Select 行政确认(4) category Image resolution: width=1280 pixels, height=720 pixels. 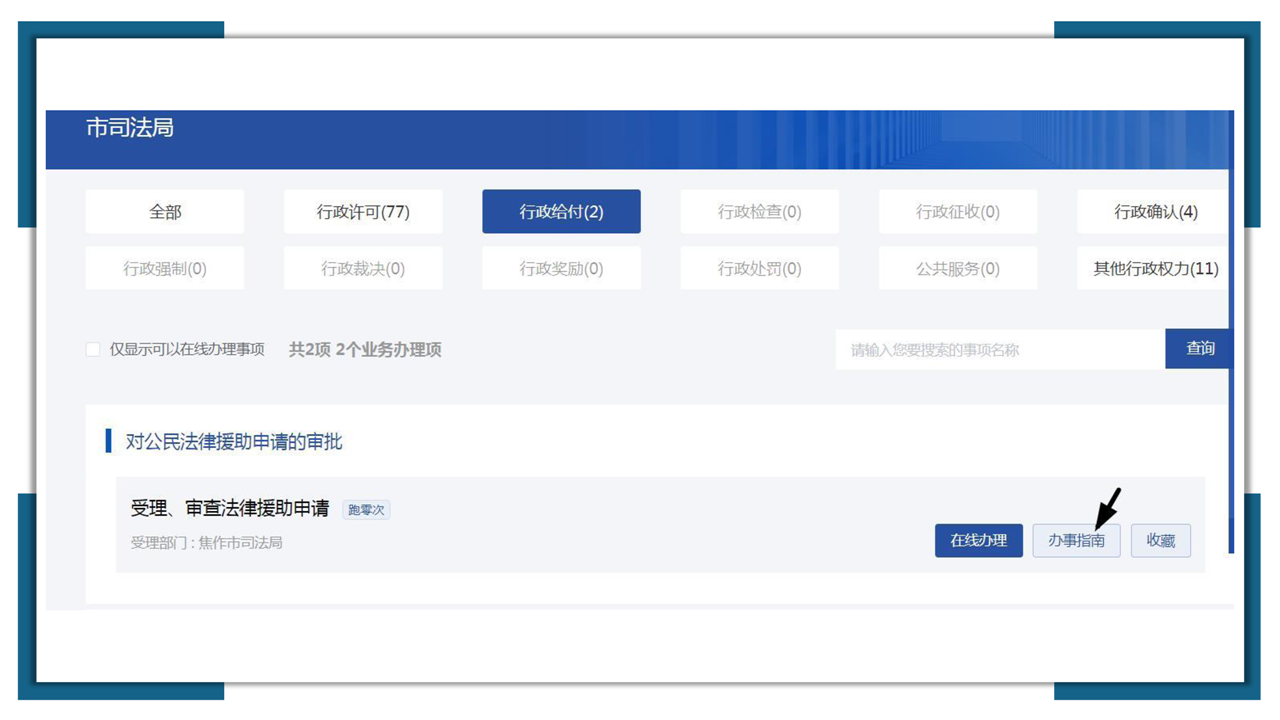1155,212
